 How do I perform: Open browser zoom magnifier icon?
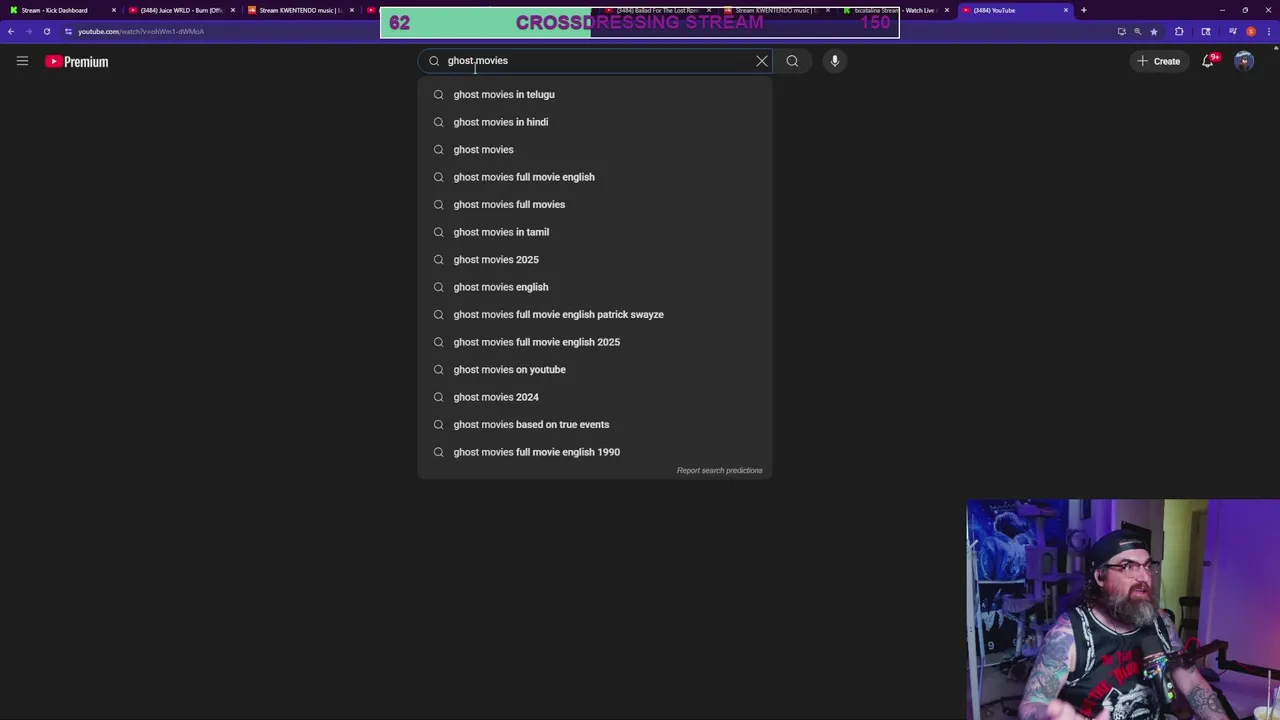click(x=1137, y=31)
